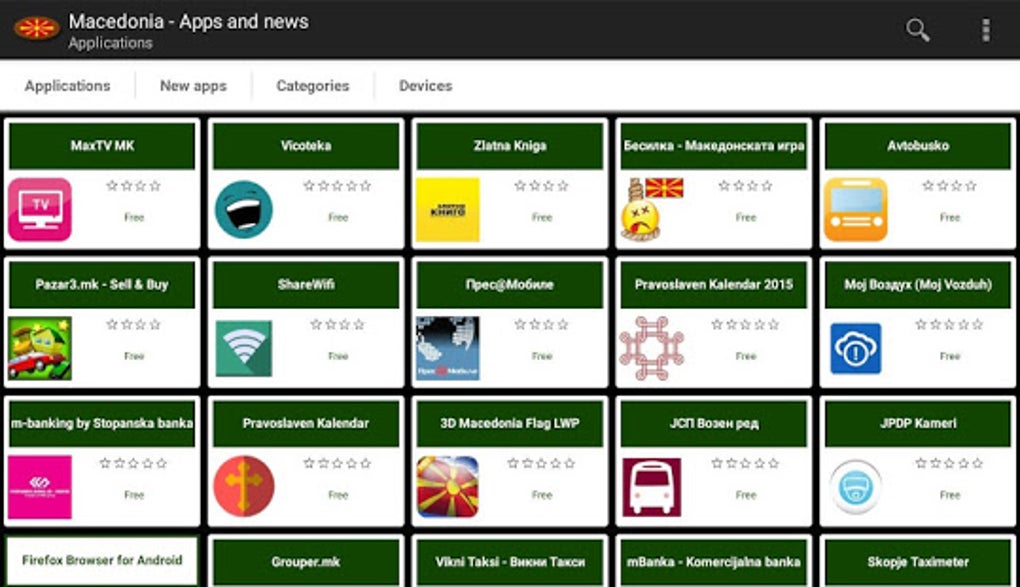Open the mBanka - Komercijalna banka card
Image resolution: width=1020 pixels, height=587 pixels.
[714, 562]
